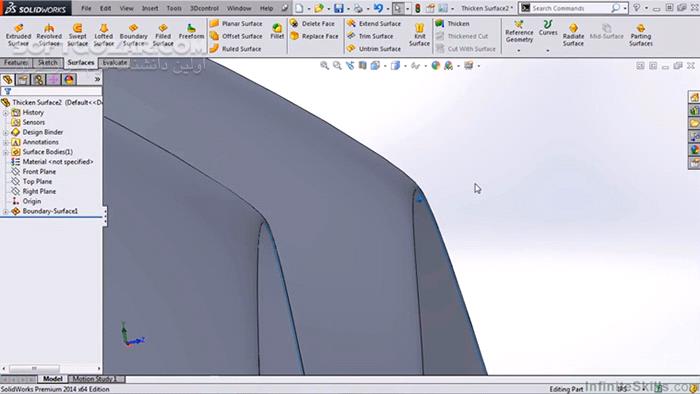
Task: Open the ConfigurationManager tab icon
Action: pos(38,79)
